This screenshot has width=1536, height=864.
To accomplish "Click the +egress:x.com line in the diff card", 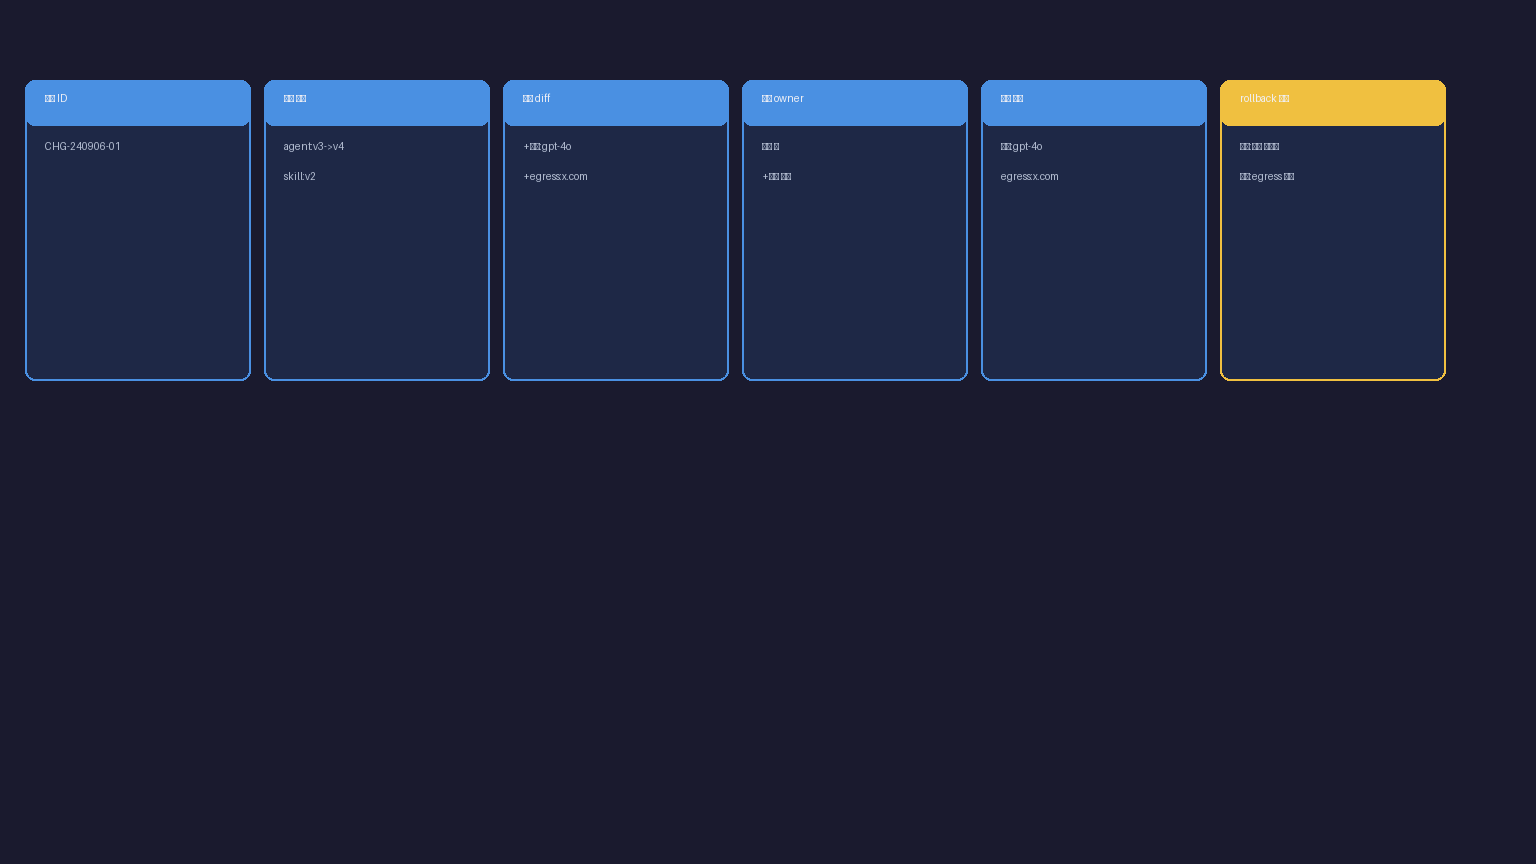I will tap(555, 177).
